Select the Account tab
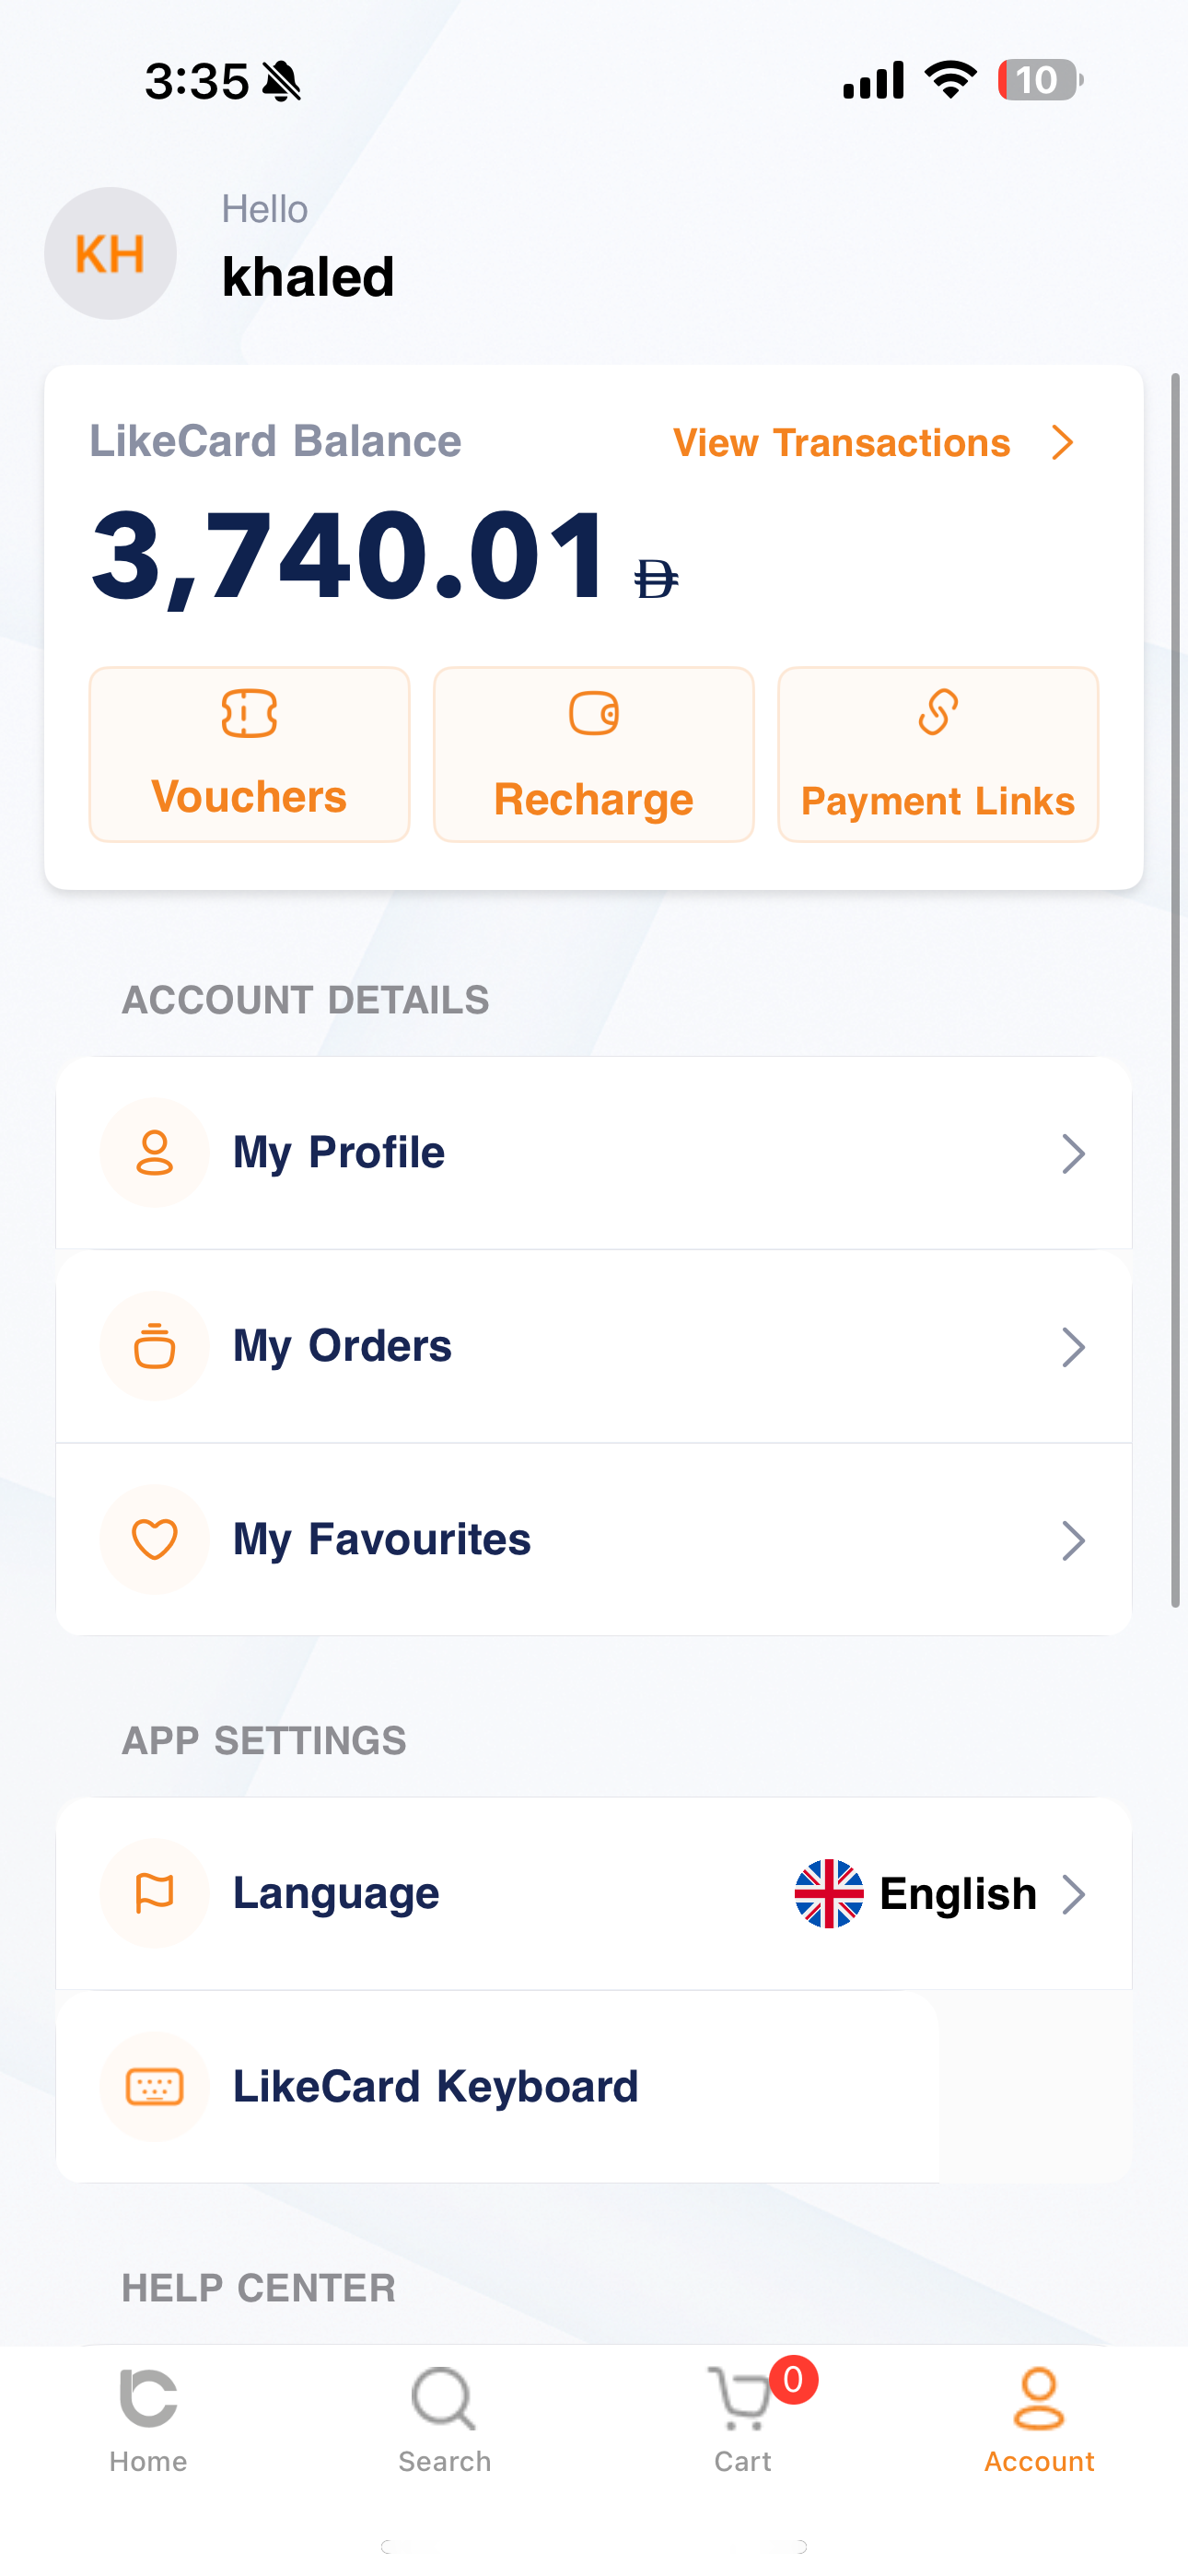This screenshot has width=1188, height=2576. (1039, 2418)
